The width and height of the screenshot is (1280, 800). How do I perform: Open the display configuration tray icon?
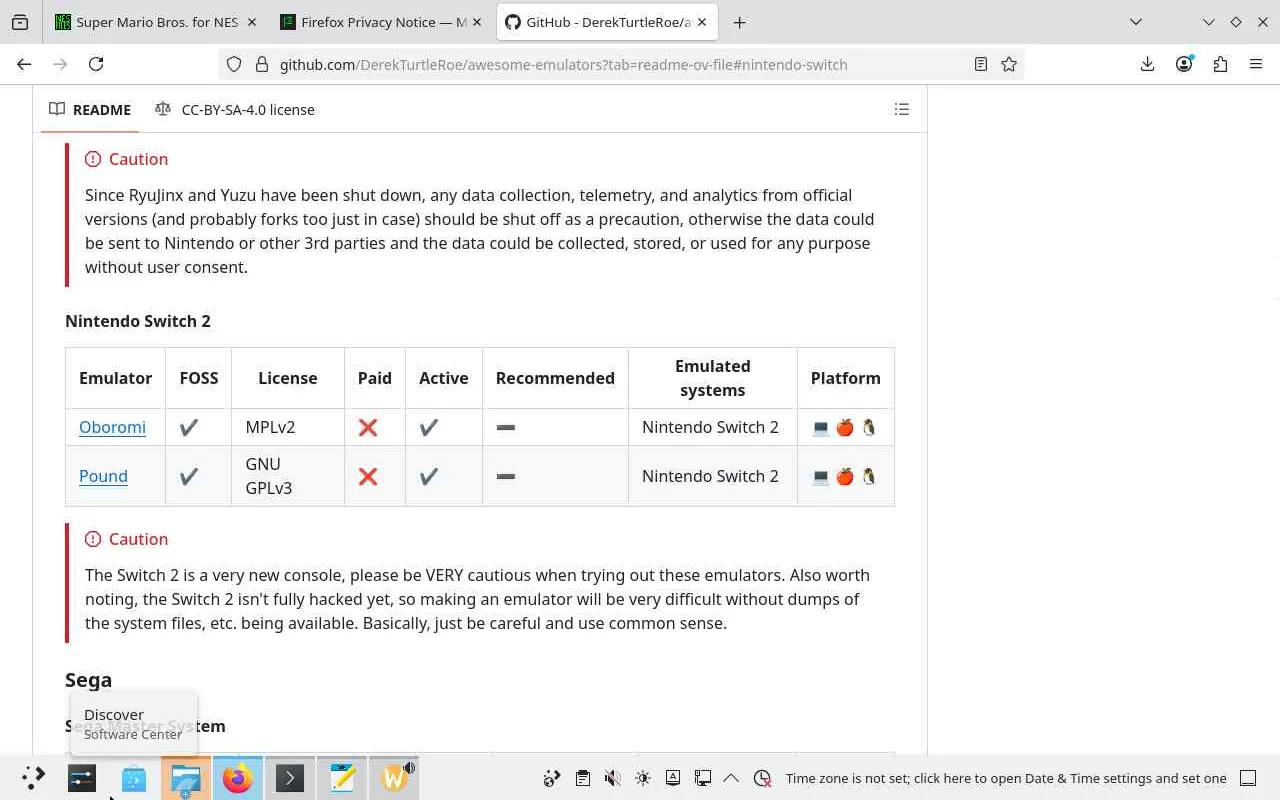(x=702, y=778)
